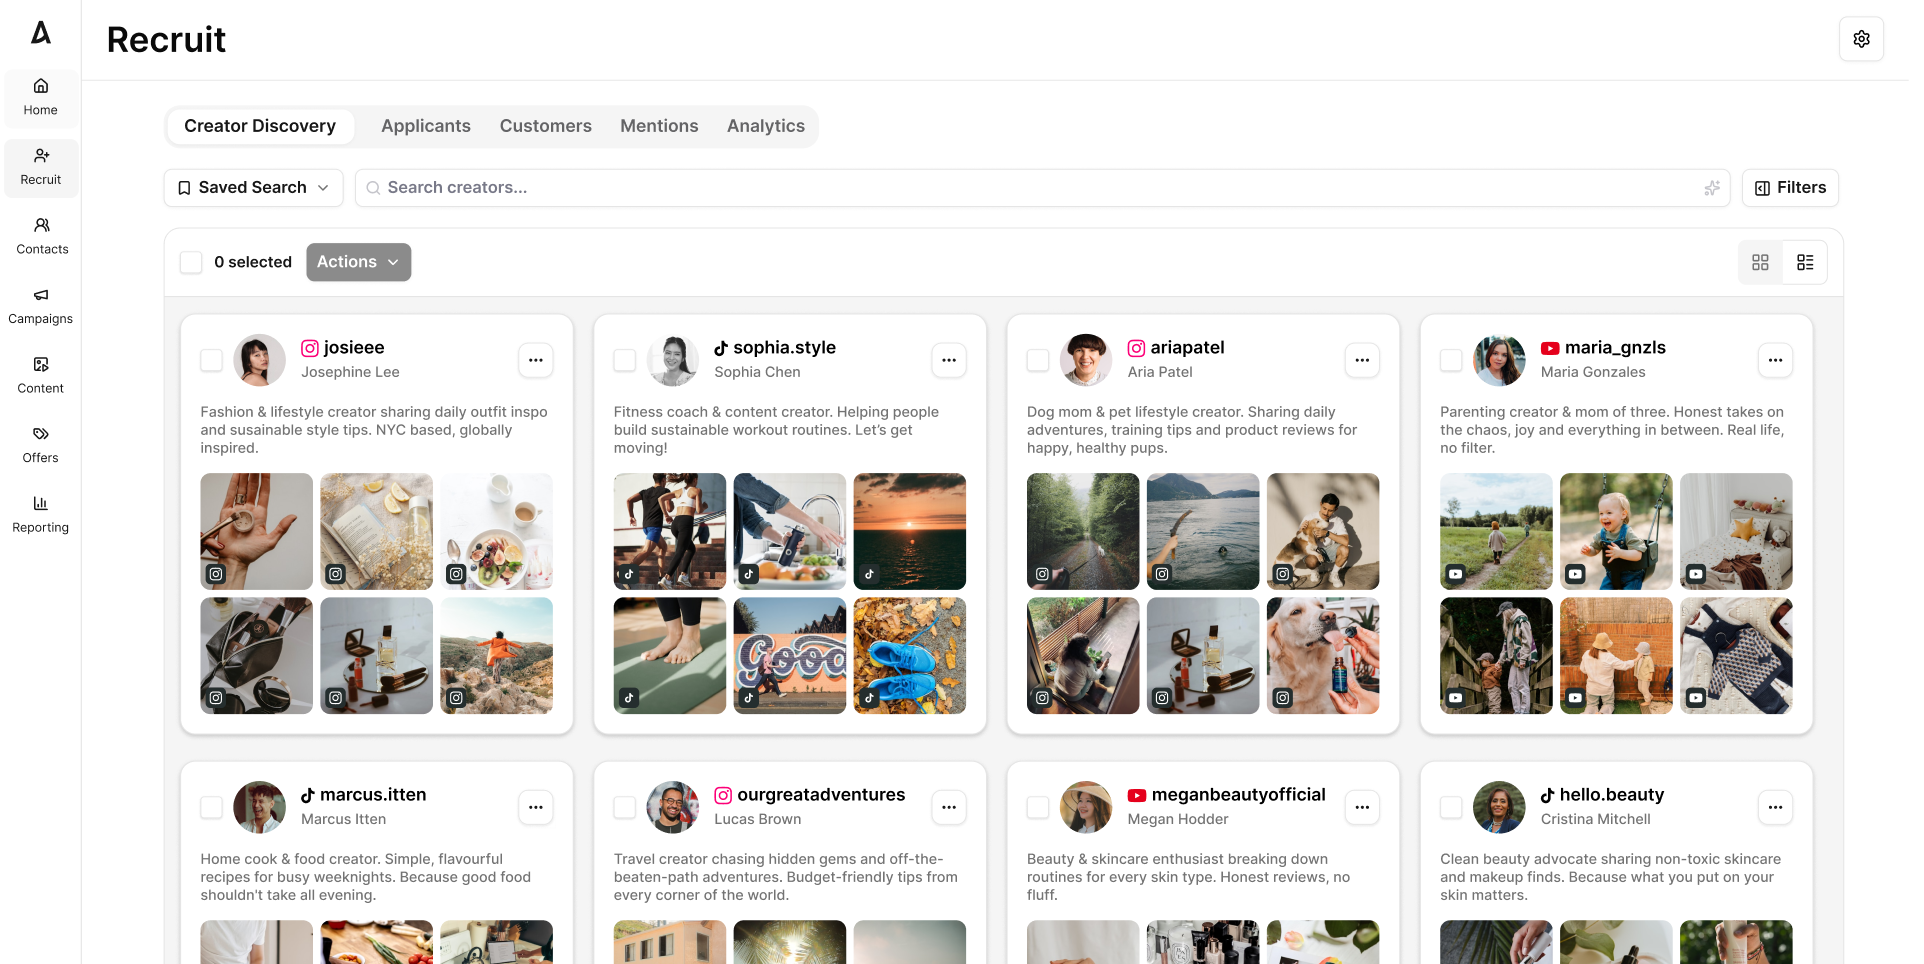This screenshot has height=964, width=1924.
Task: Click the name Megan Hodder
Action: pos(1178,819)
